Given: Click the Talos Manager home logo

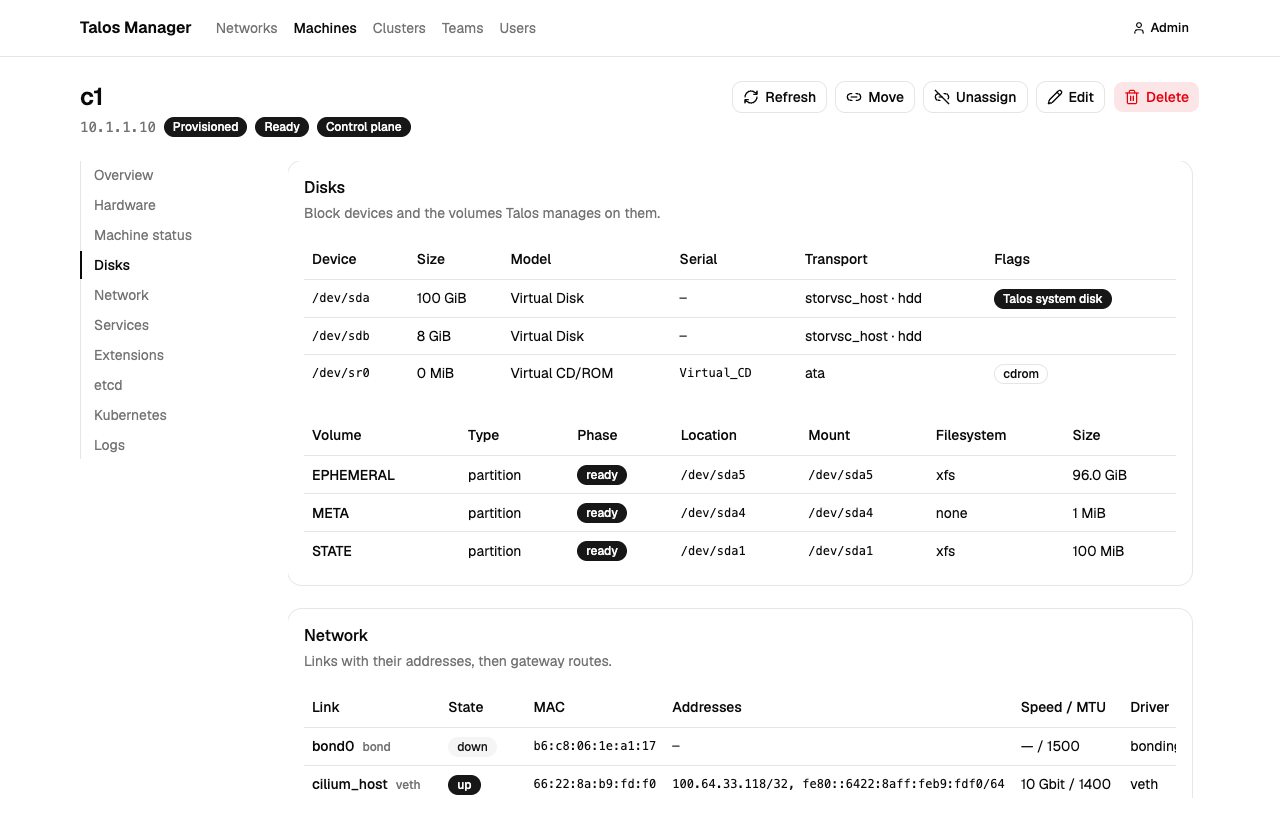Looking at the screenshot, I should click(x=135, y=28).
